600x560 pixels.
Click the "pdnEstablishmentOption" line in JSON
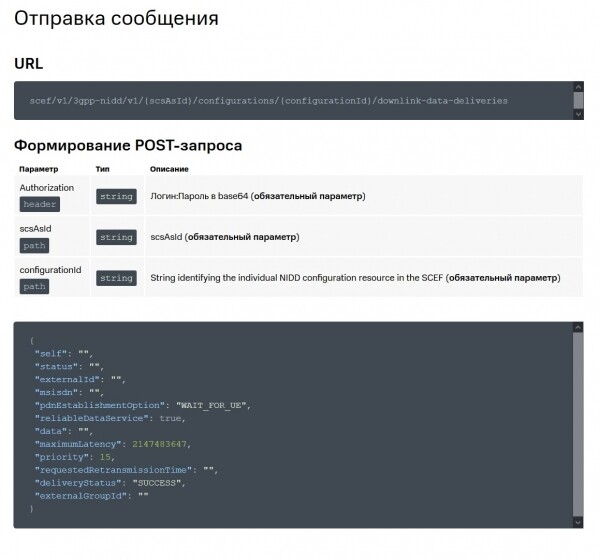click(x=142, y=405)
